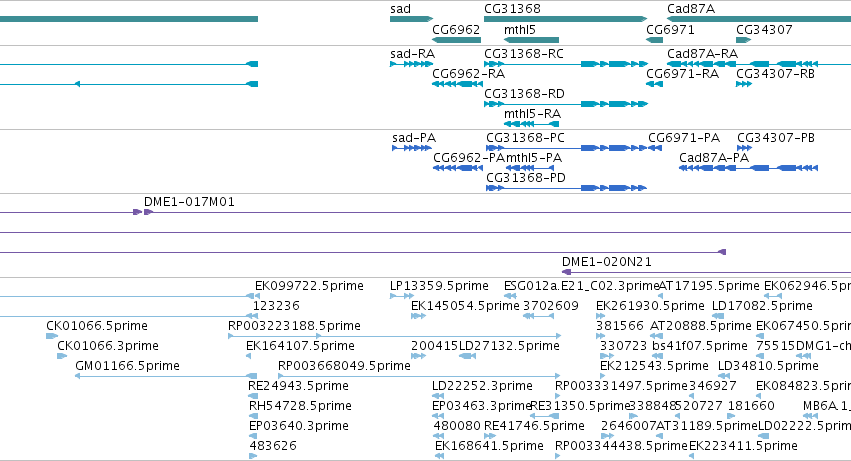Click the CG6962 gene label
The width and height of the screenshot is (851, 461).
[x=456, y=30]
